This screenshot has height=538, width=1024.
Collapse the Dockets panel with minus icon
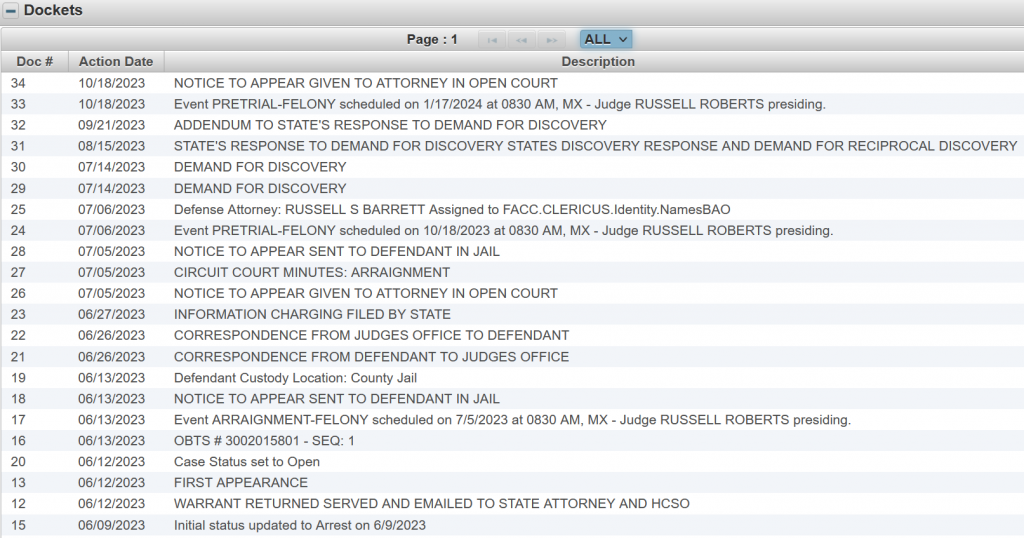pyautogui.click(x=11, y=11)
